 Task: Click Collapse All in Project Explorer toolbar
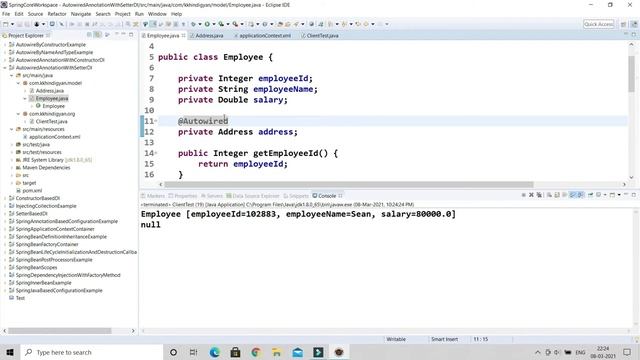89,35
